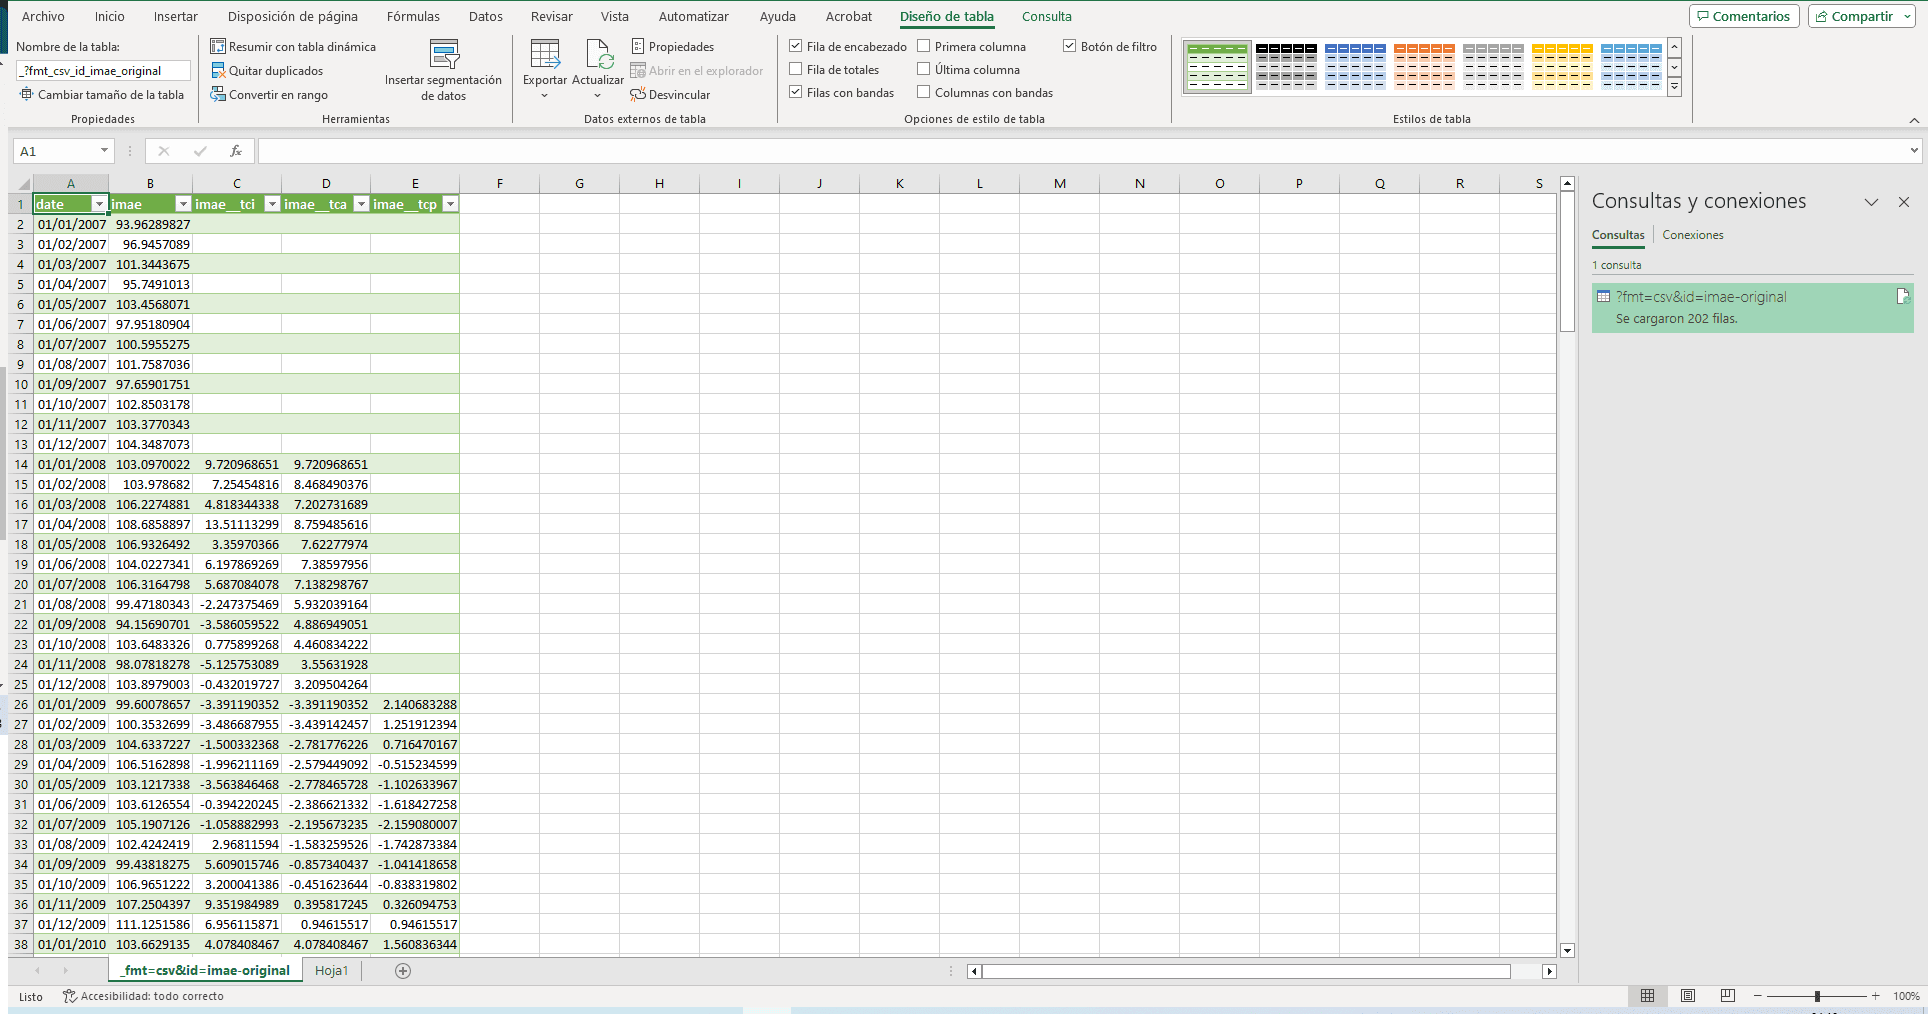Click the 100% zoom level
Image resolution: width=1928 pixels, height=1014 pixels.
pyautogui.click(x=1906, y=996)
